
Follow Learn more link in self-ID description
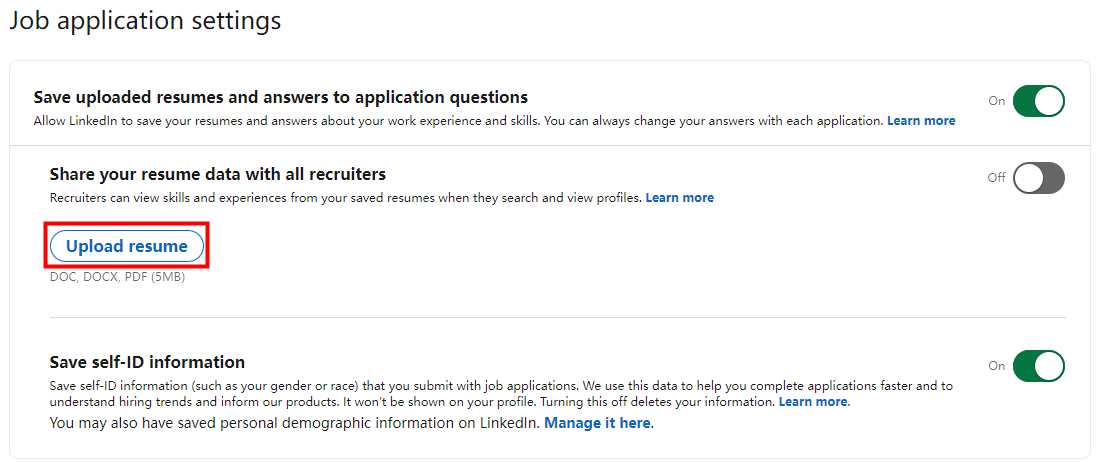pyautogui.click(x=812, y=402)
